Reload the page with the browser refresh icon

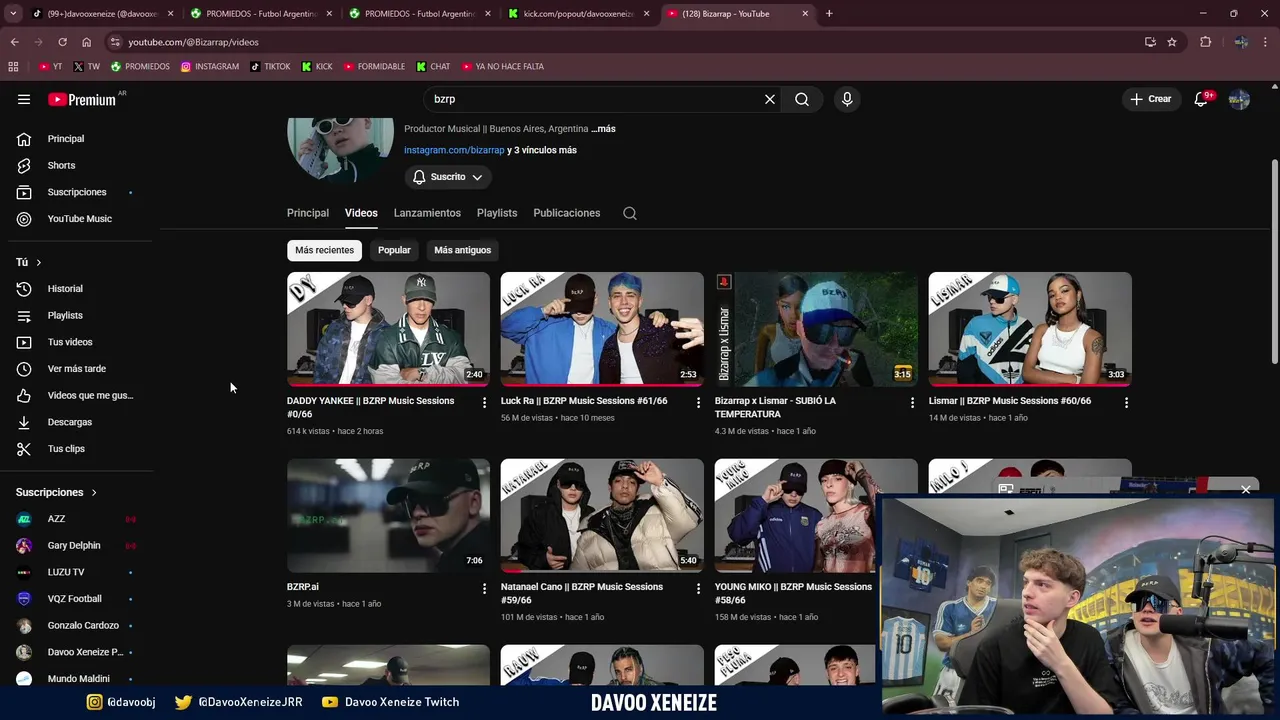click(x=62, y=42)
